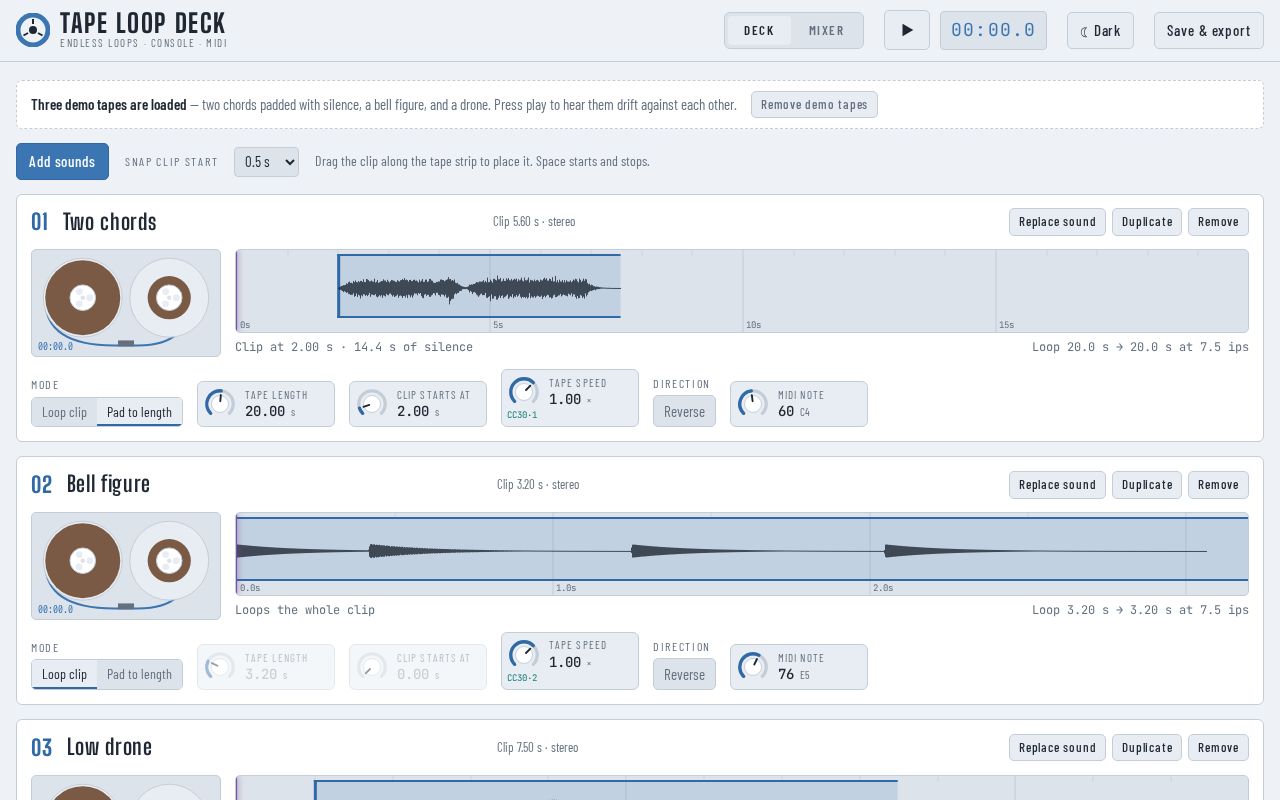This screenshot has width=1280, height=800.
Task: Duplicate the Low drone tape
Action: click(1147, 748)
